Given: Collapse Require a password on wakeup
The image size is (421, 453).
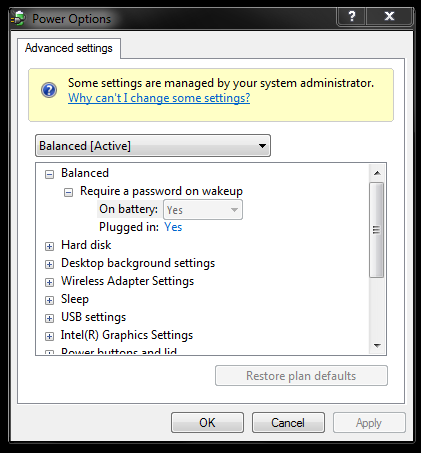Looking at the screenshot, I should tap(68, 192).
